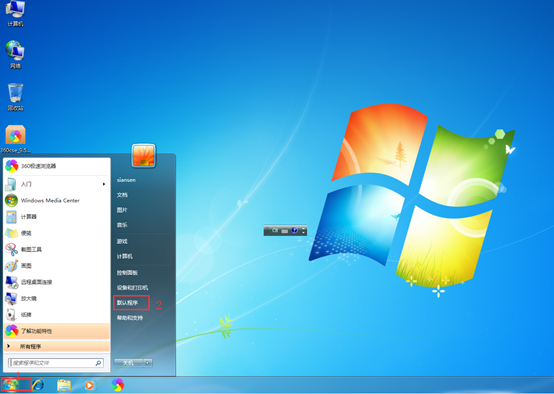Open 帮助和支持 help and support
554x394 pixels.
coord(130,318)
